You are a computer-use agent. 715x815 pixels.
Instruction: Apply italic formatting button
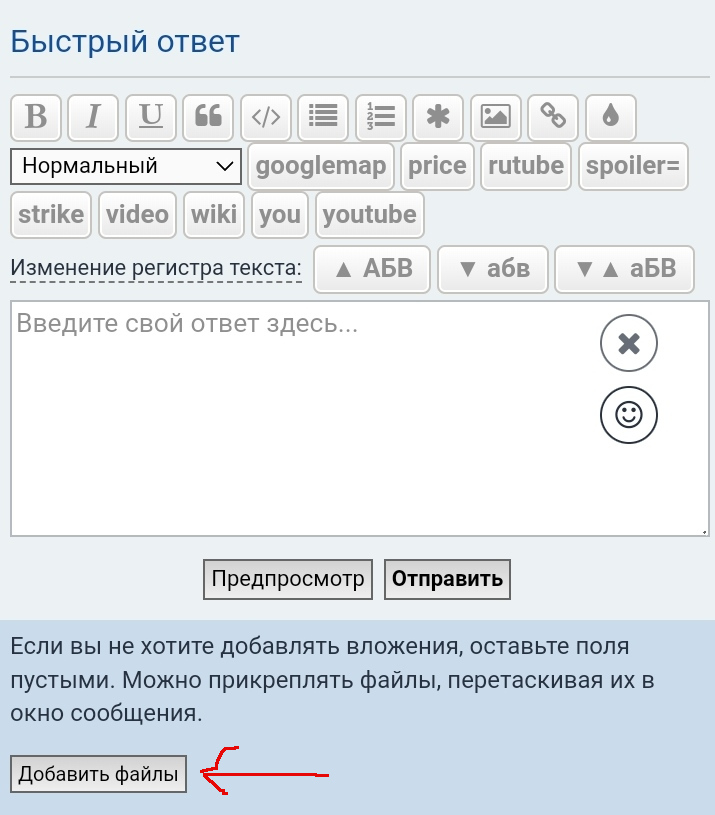coord(94,117)
